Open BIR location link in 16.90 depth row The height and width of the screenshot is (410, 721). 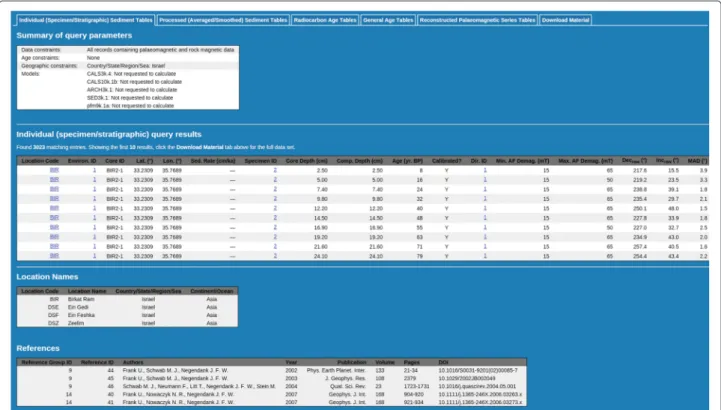coord(54,228)
